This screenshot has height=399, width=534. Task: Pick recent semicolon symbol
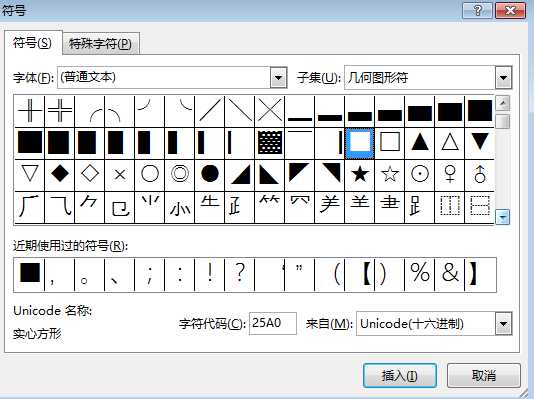tap(150, 274)
